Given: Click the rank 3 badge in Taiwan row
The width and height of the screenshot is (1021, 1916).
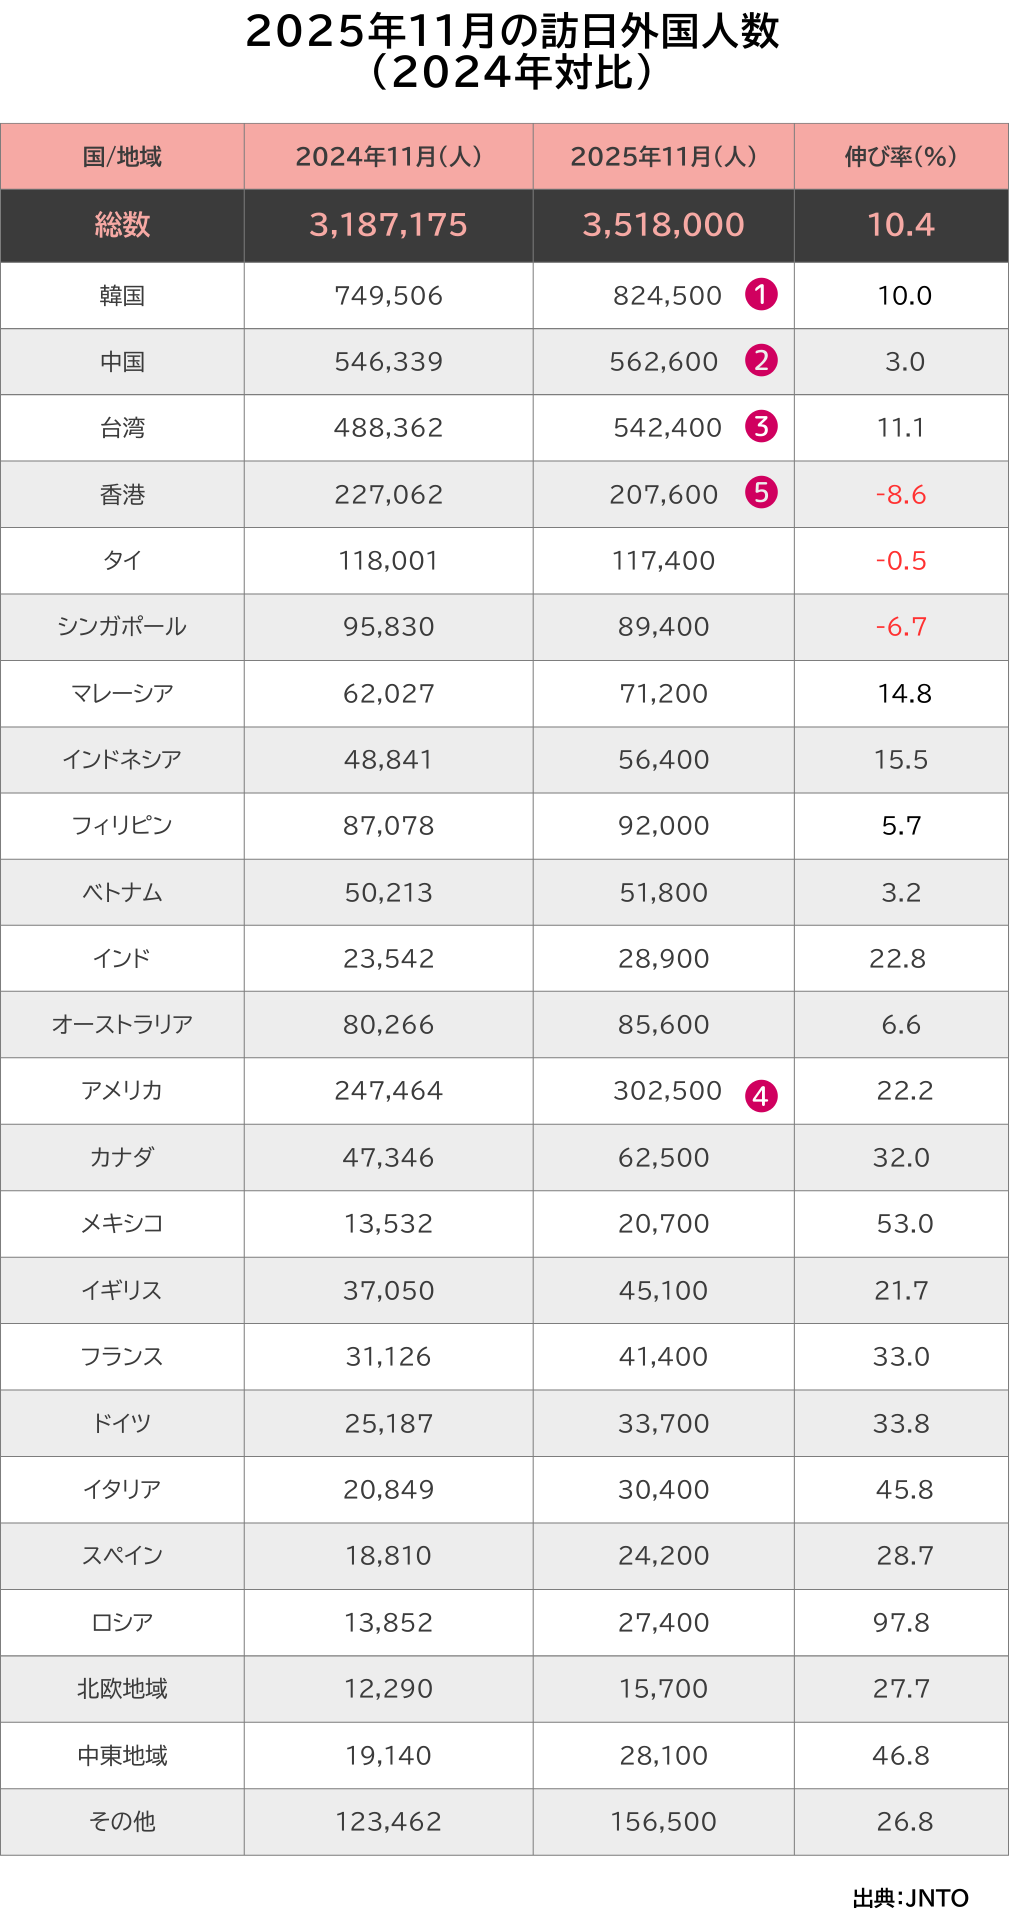Looking at the screenshot, I should [761, 427].
